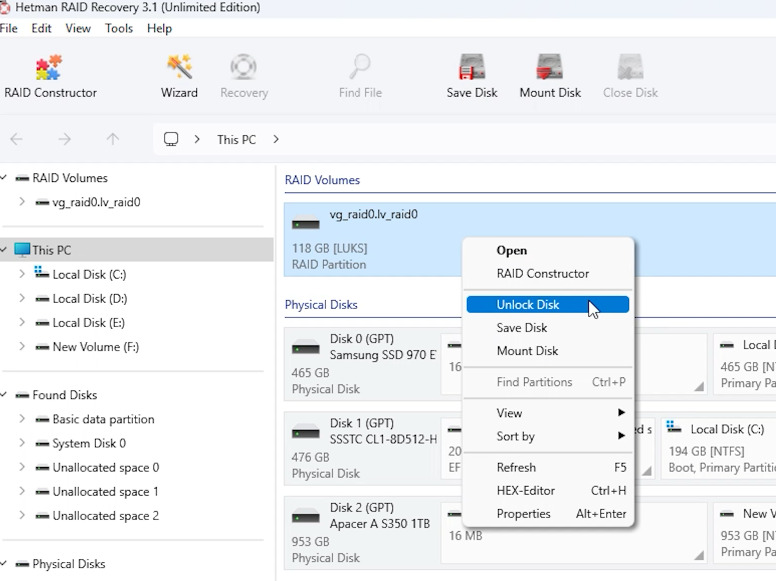Click This PC in the address breadcrumb
The image size is (776, 581).
pos(237,140)
